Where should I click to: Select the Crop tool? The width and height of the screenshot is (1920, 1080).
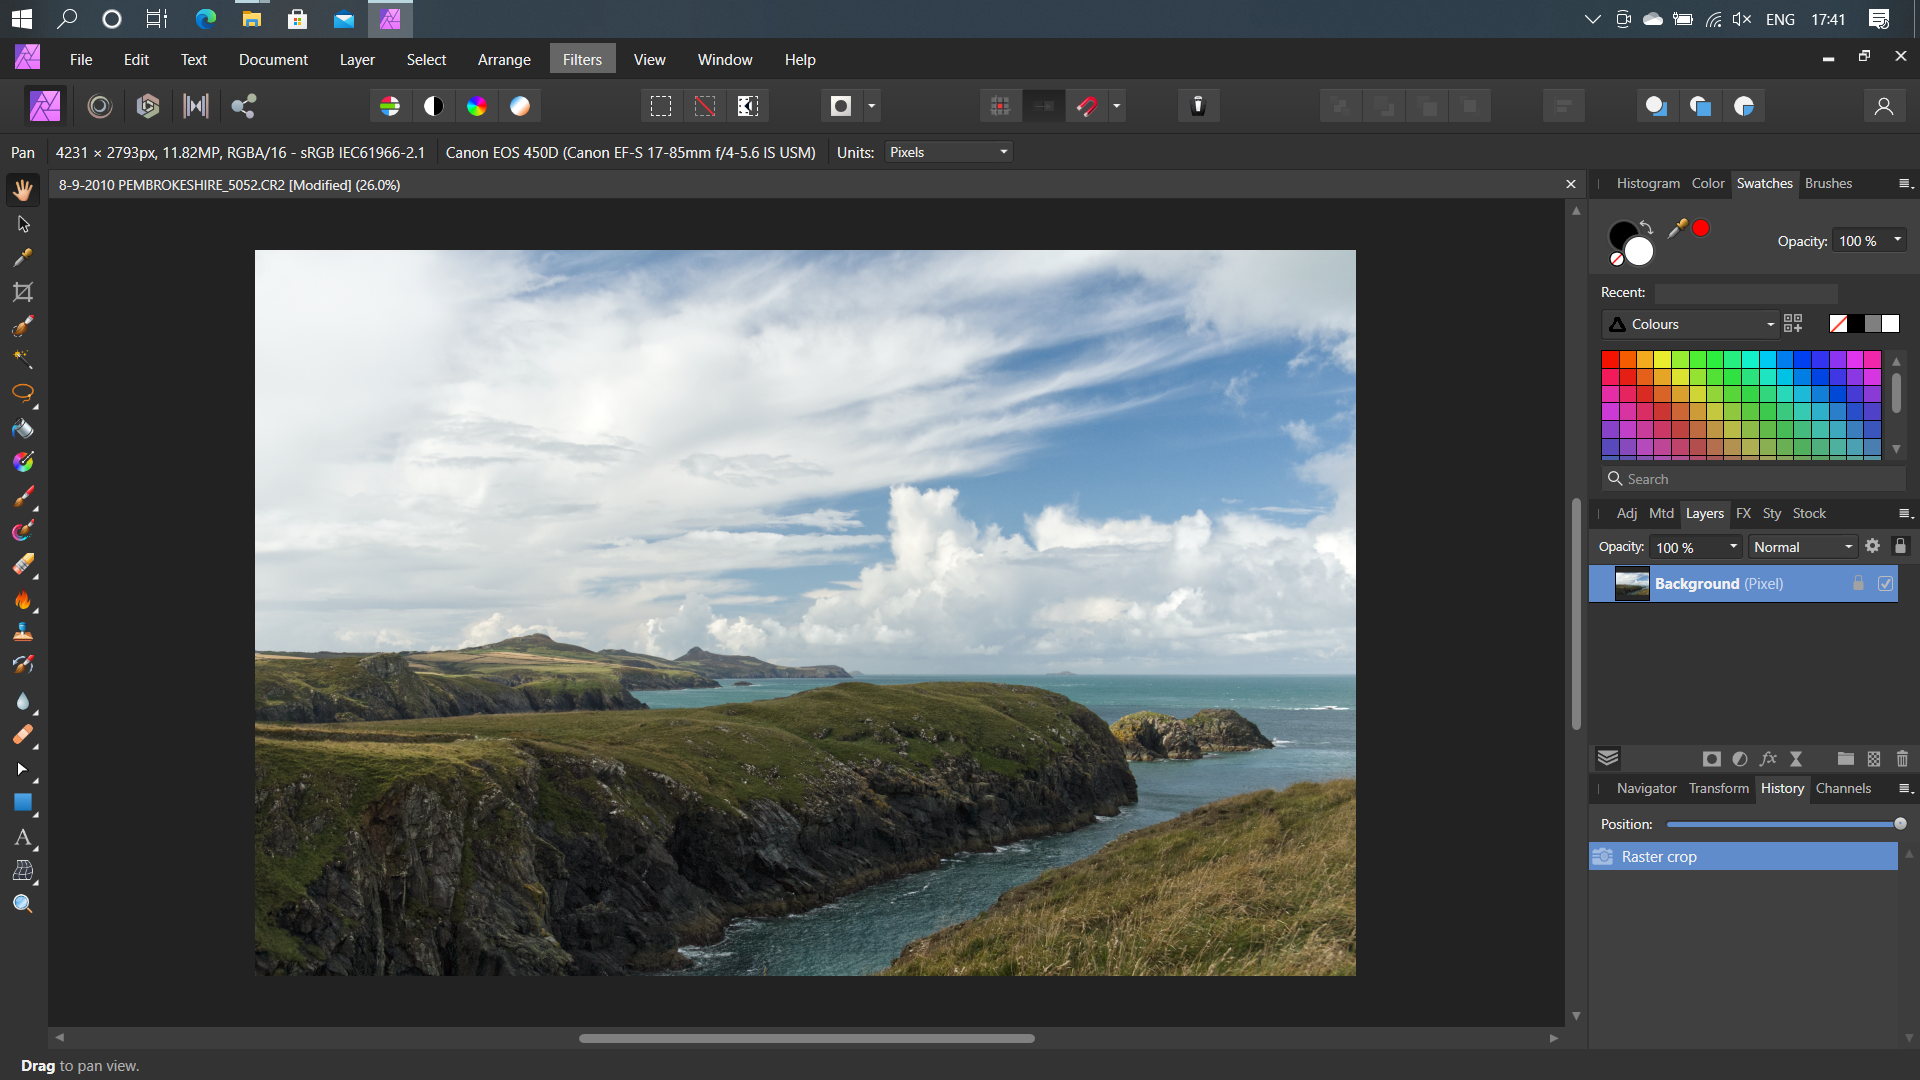(23, 292)
